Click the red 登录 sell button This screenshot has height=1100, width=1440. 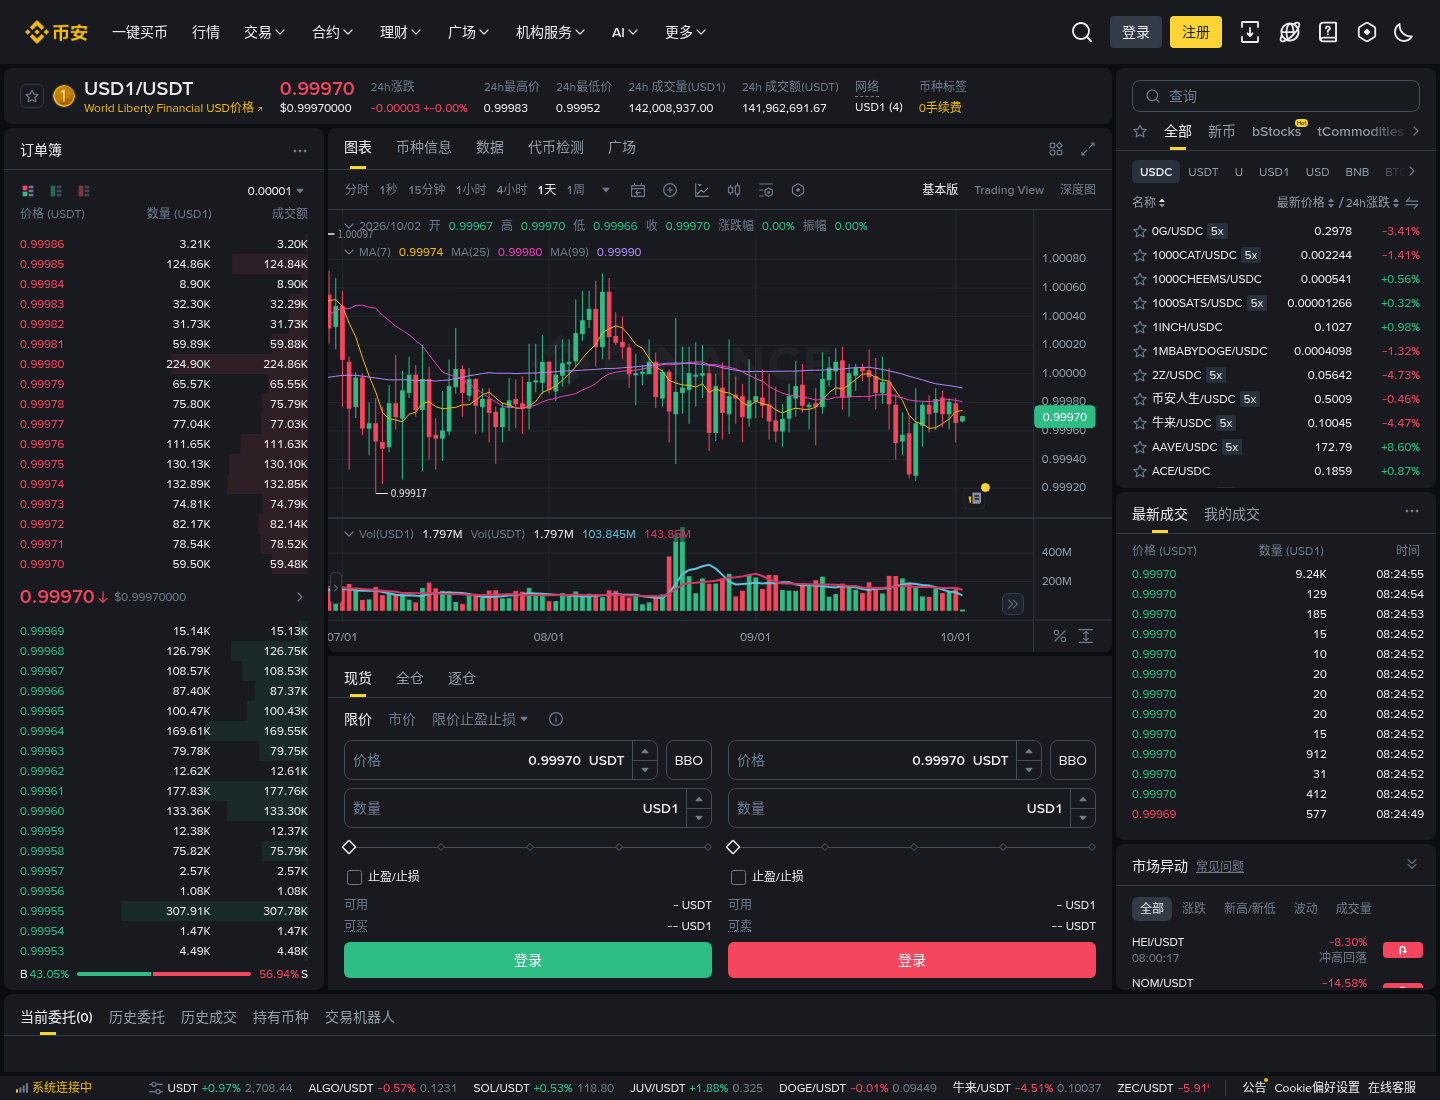tap(912, 960)
